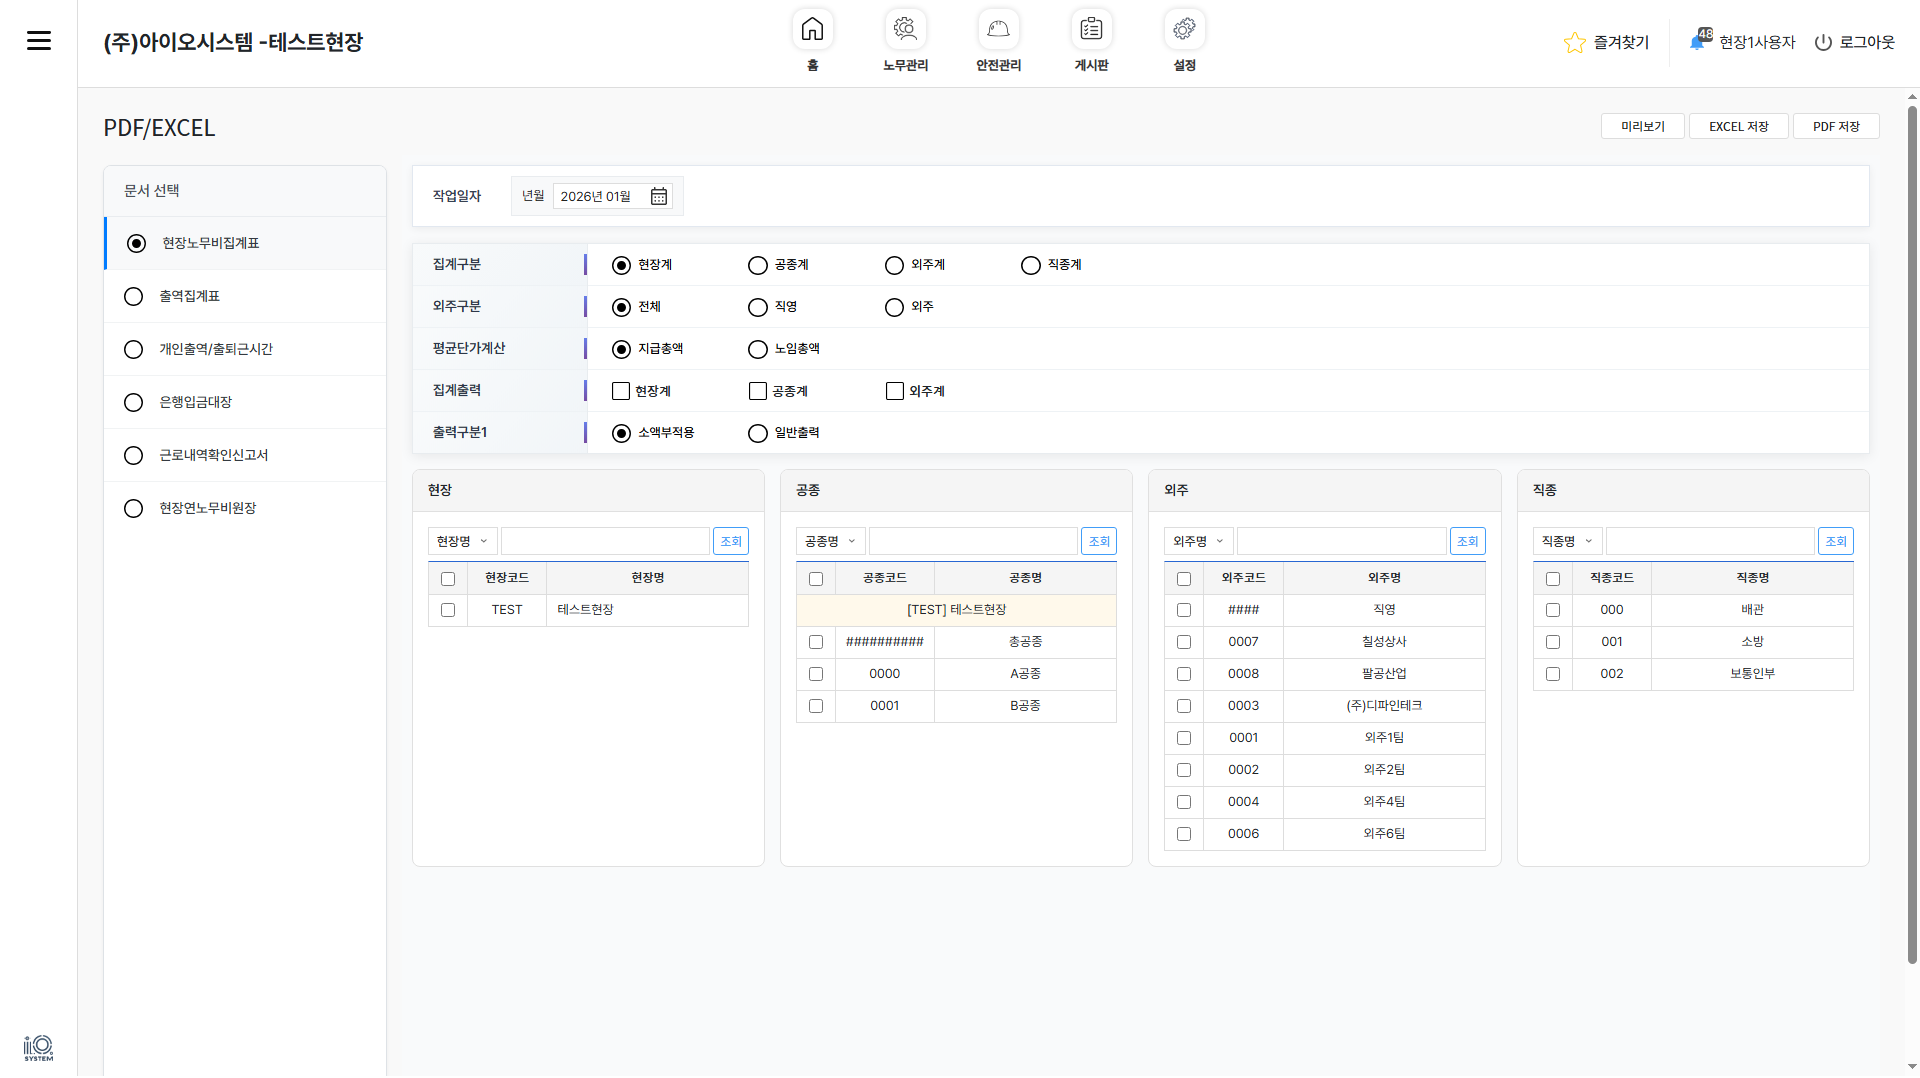Expand the 현장명 search dropdown
This screenshot has height=1078, width=1920.
pos(462,541)
